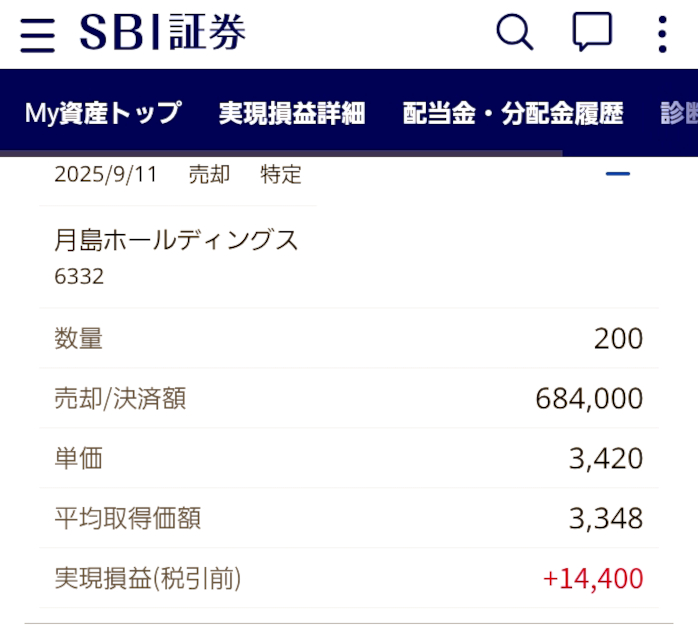Click the SBI証券 logo
This screenshot has height=630, width=698.
163,34
